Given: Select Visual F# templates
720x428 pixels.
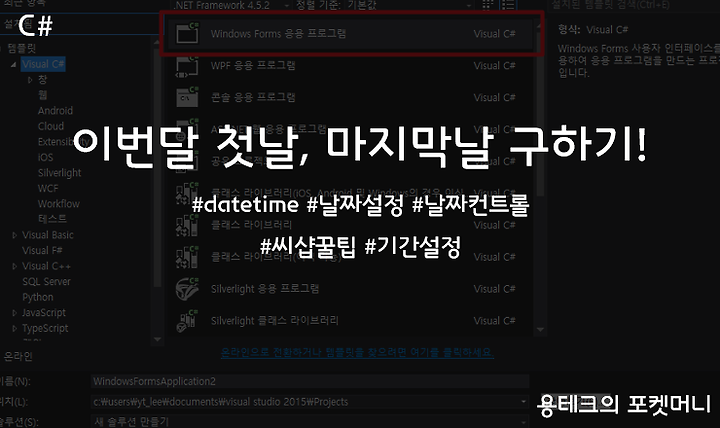Looking at the screenshot, I should click(42, 251).
